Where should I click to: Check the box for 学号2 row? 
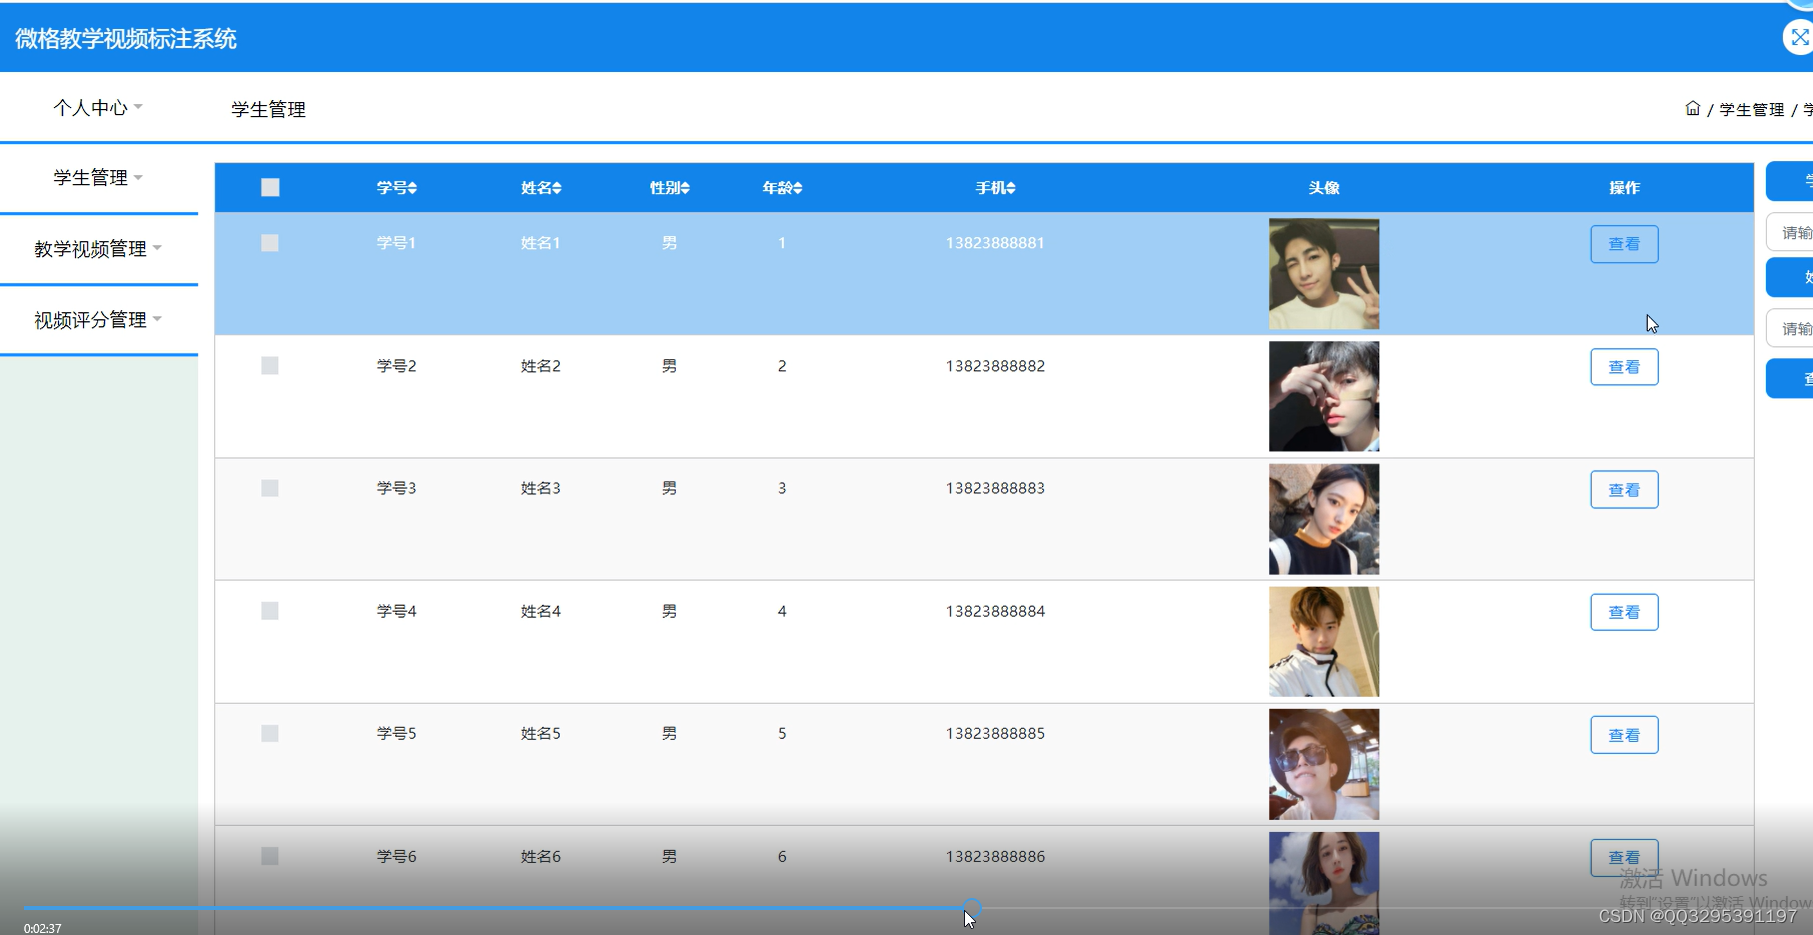click(x=270, y=366)
